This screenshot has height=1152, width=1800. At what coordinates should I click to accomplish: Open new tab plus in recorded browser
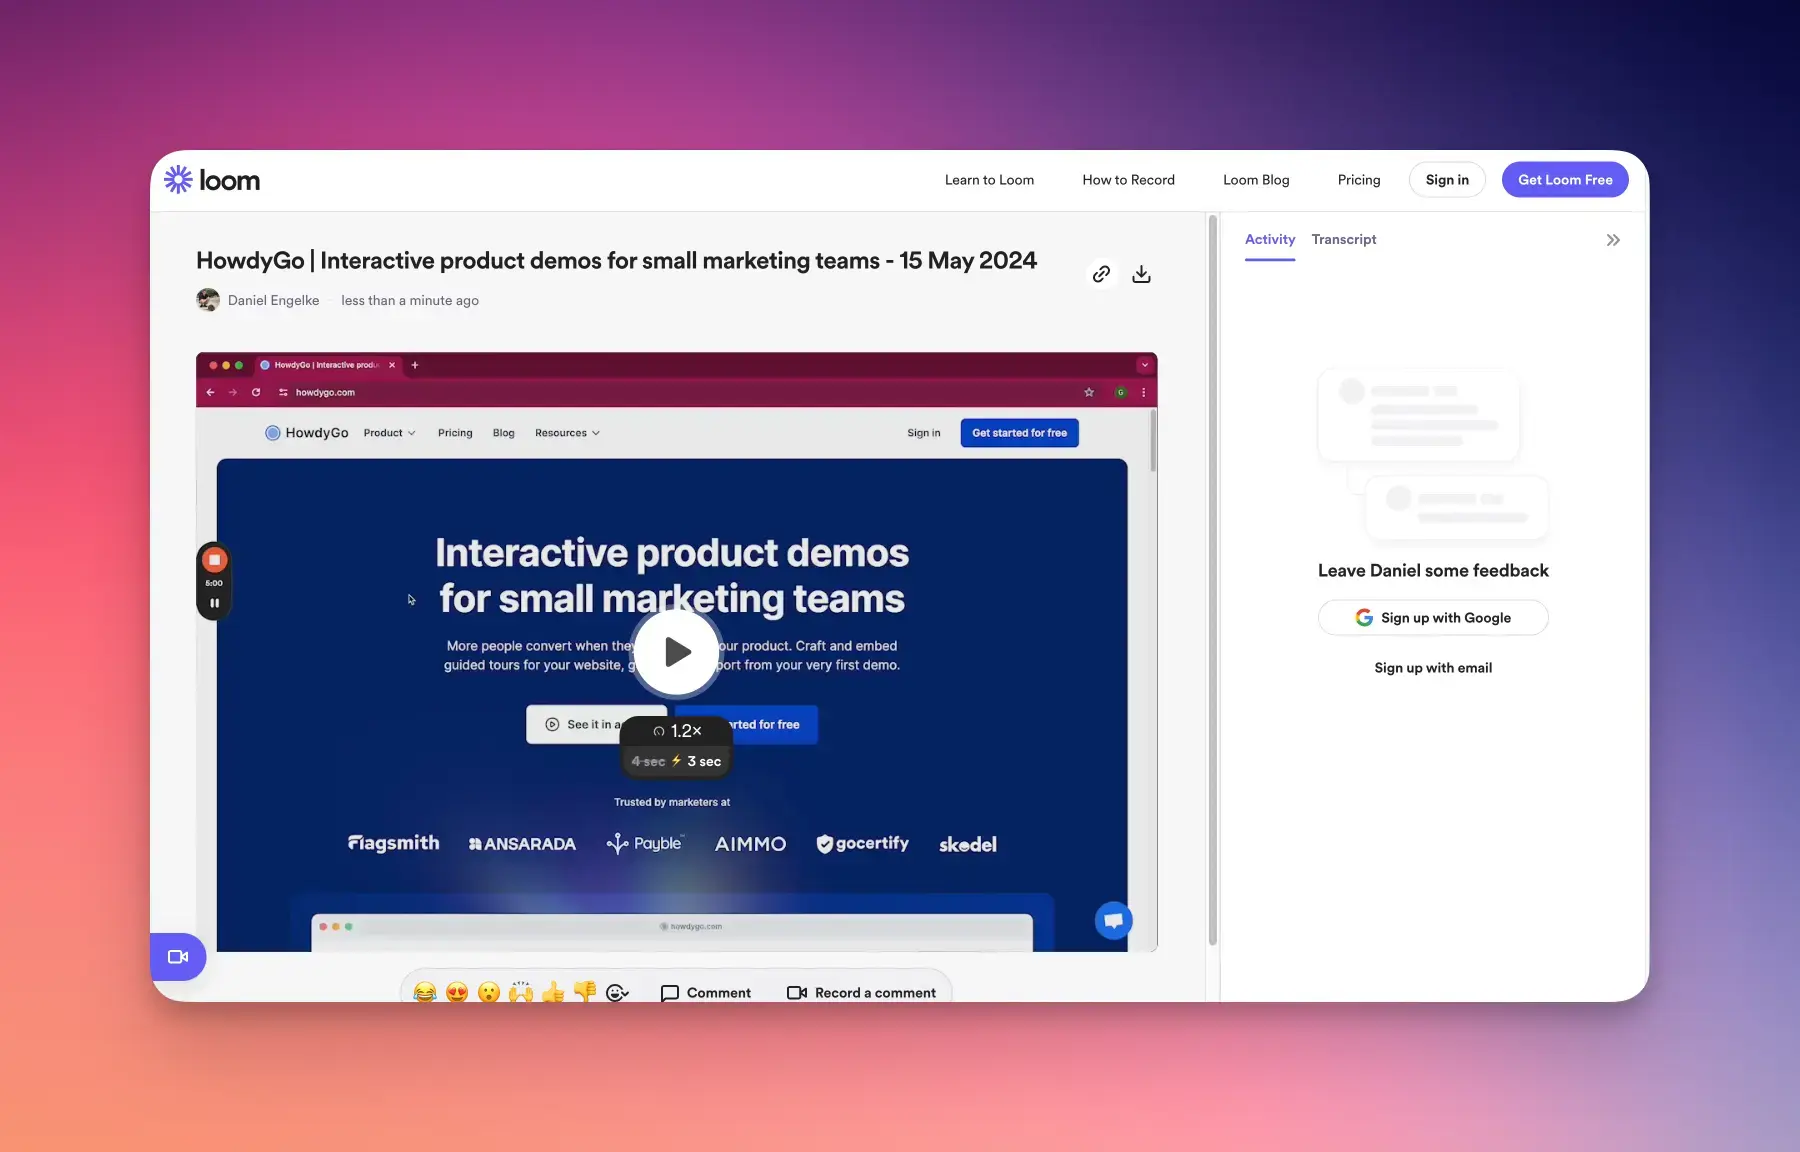pos(415,365)
